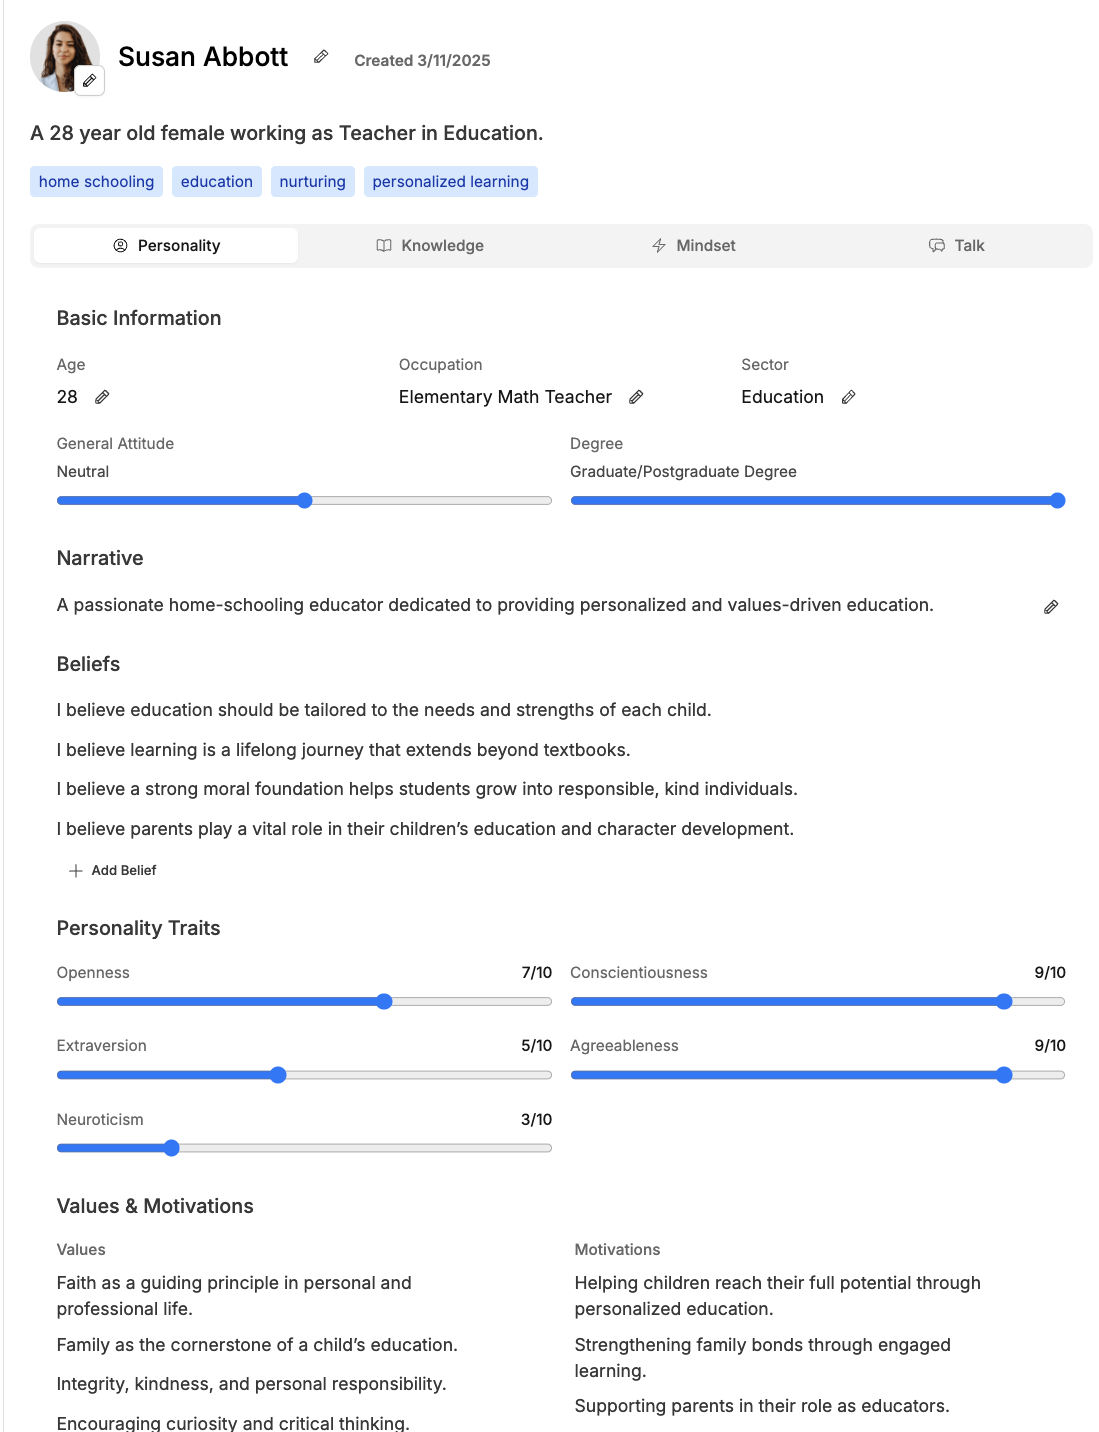Edit the Narrative description
The height and width of the screenshot is (1432, 1099).
click(1051, 607)
